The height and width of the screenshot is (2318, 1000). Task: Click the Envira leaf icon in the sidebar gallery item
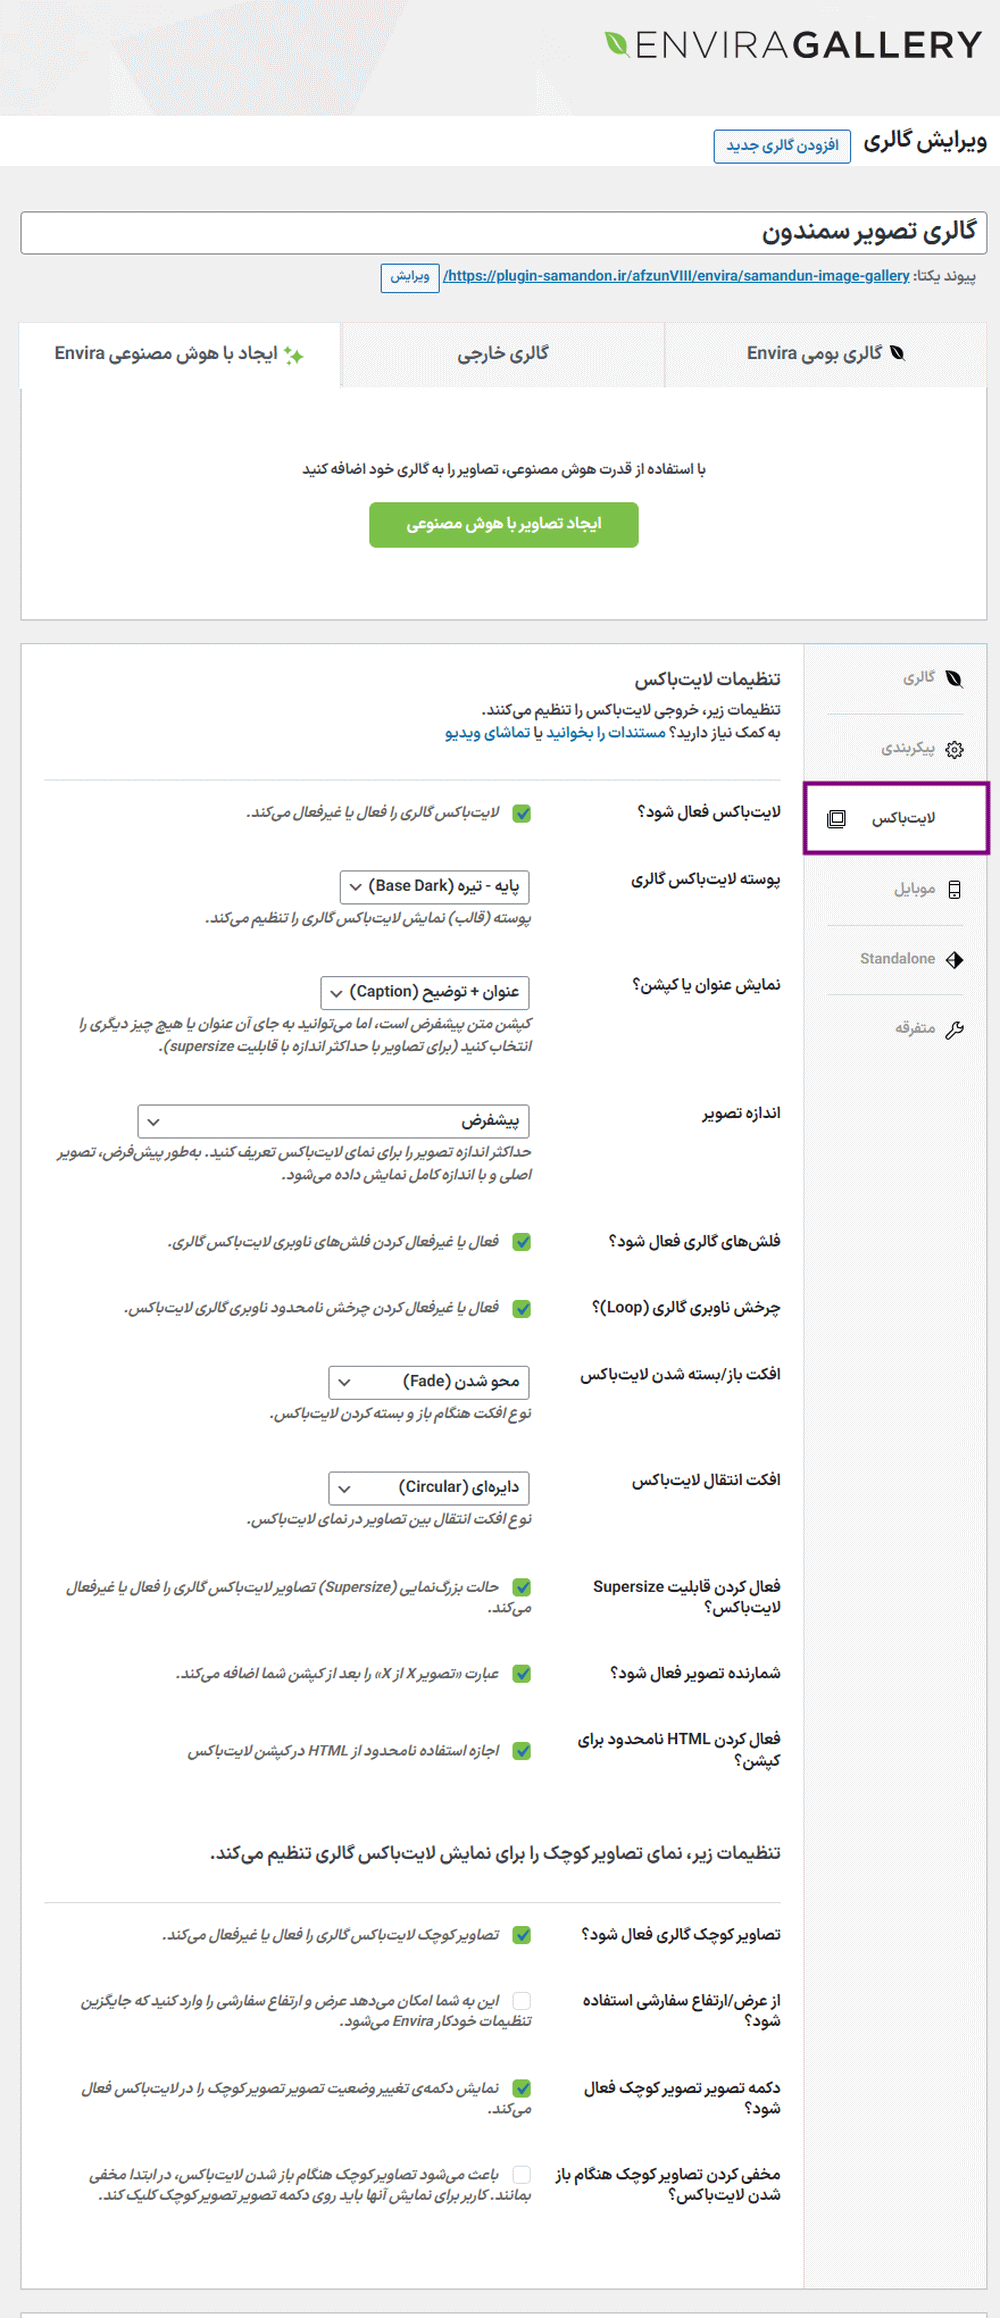click(x=954, y=679)
